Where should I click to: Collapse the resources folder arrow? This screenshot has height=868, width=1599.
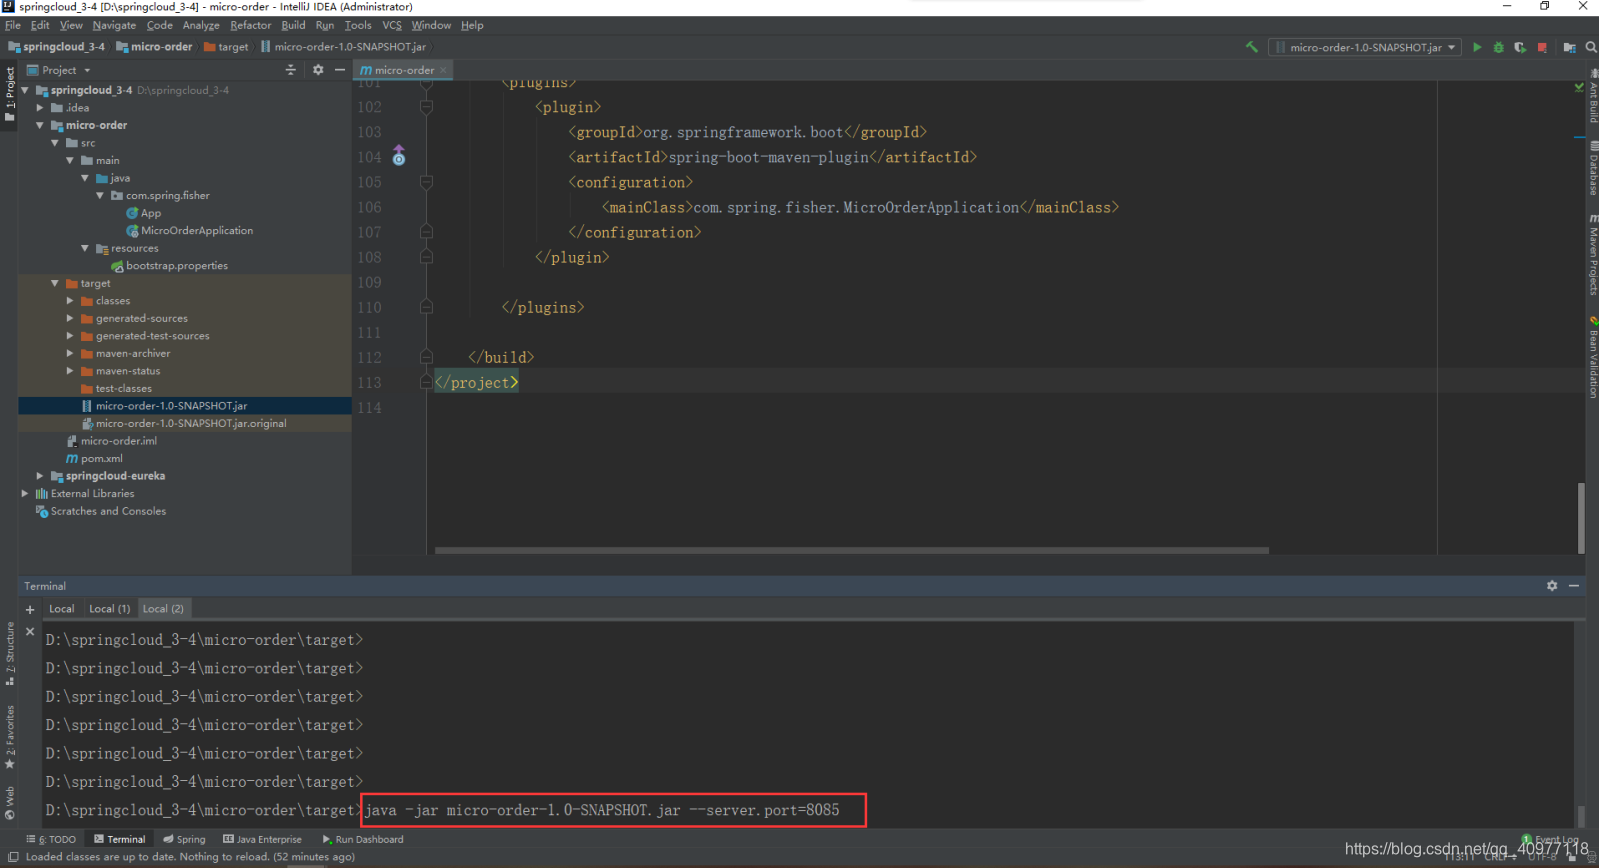click(85, 248)
